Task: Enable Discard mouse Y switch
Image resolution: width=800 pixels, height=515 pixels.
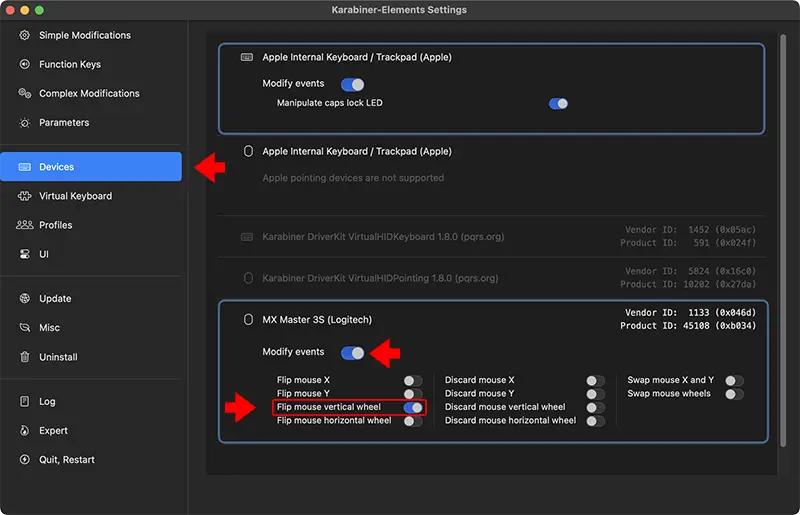Action: click(595, 394)
